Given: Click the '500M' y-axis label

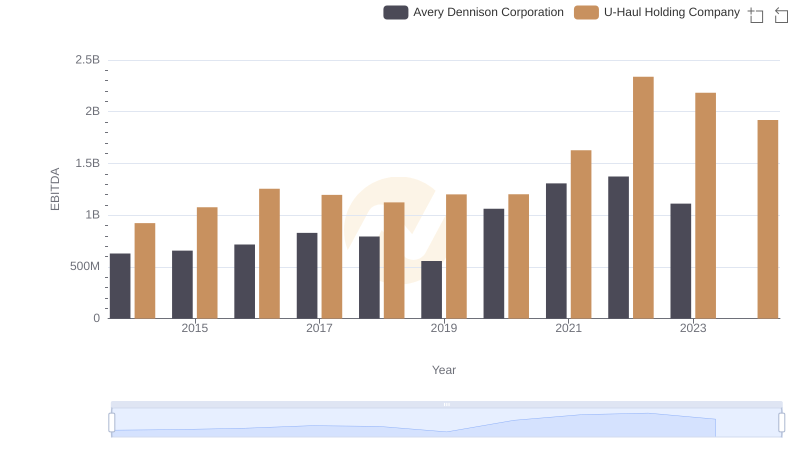Looking at the screenshot, I should 85,266.
